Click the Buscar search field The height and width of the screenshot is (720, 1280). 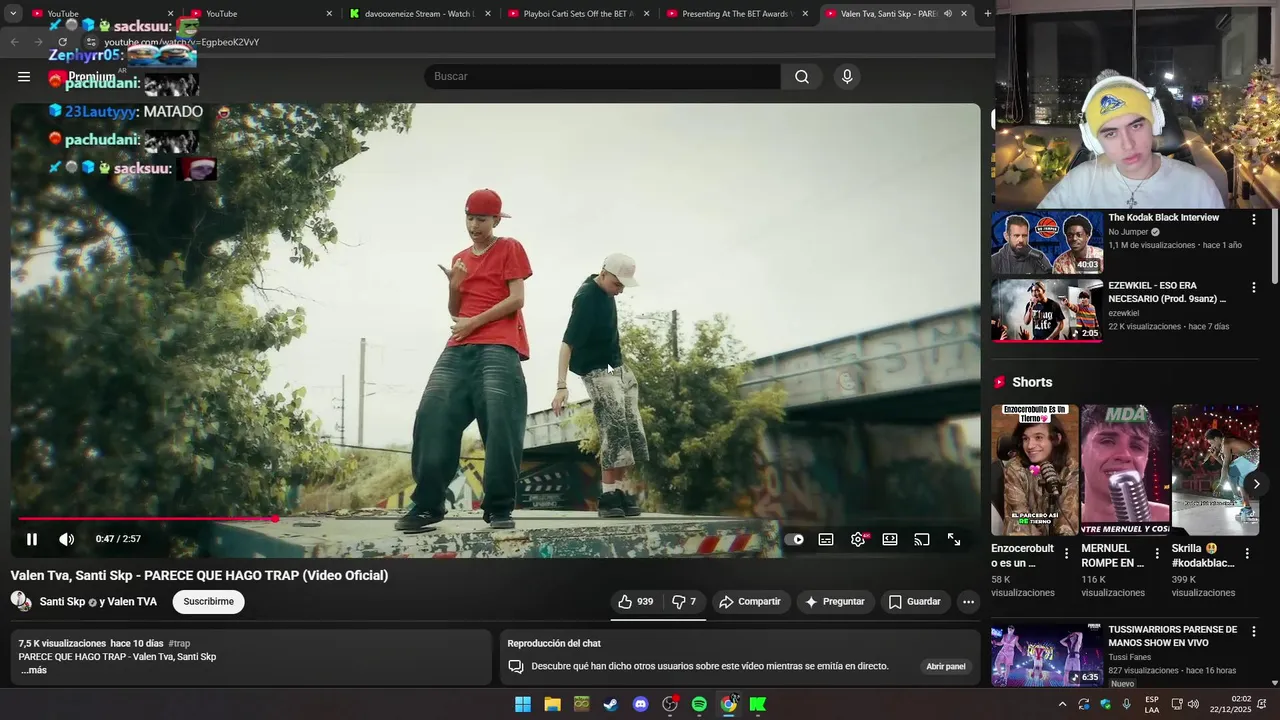[602, 76]
